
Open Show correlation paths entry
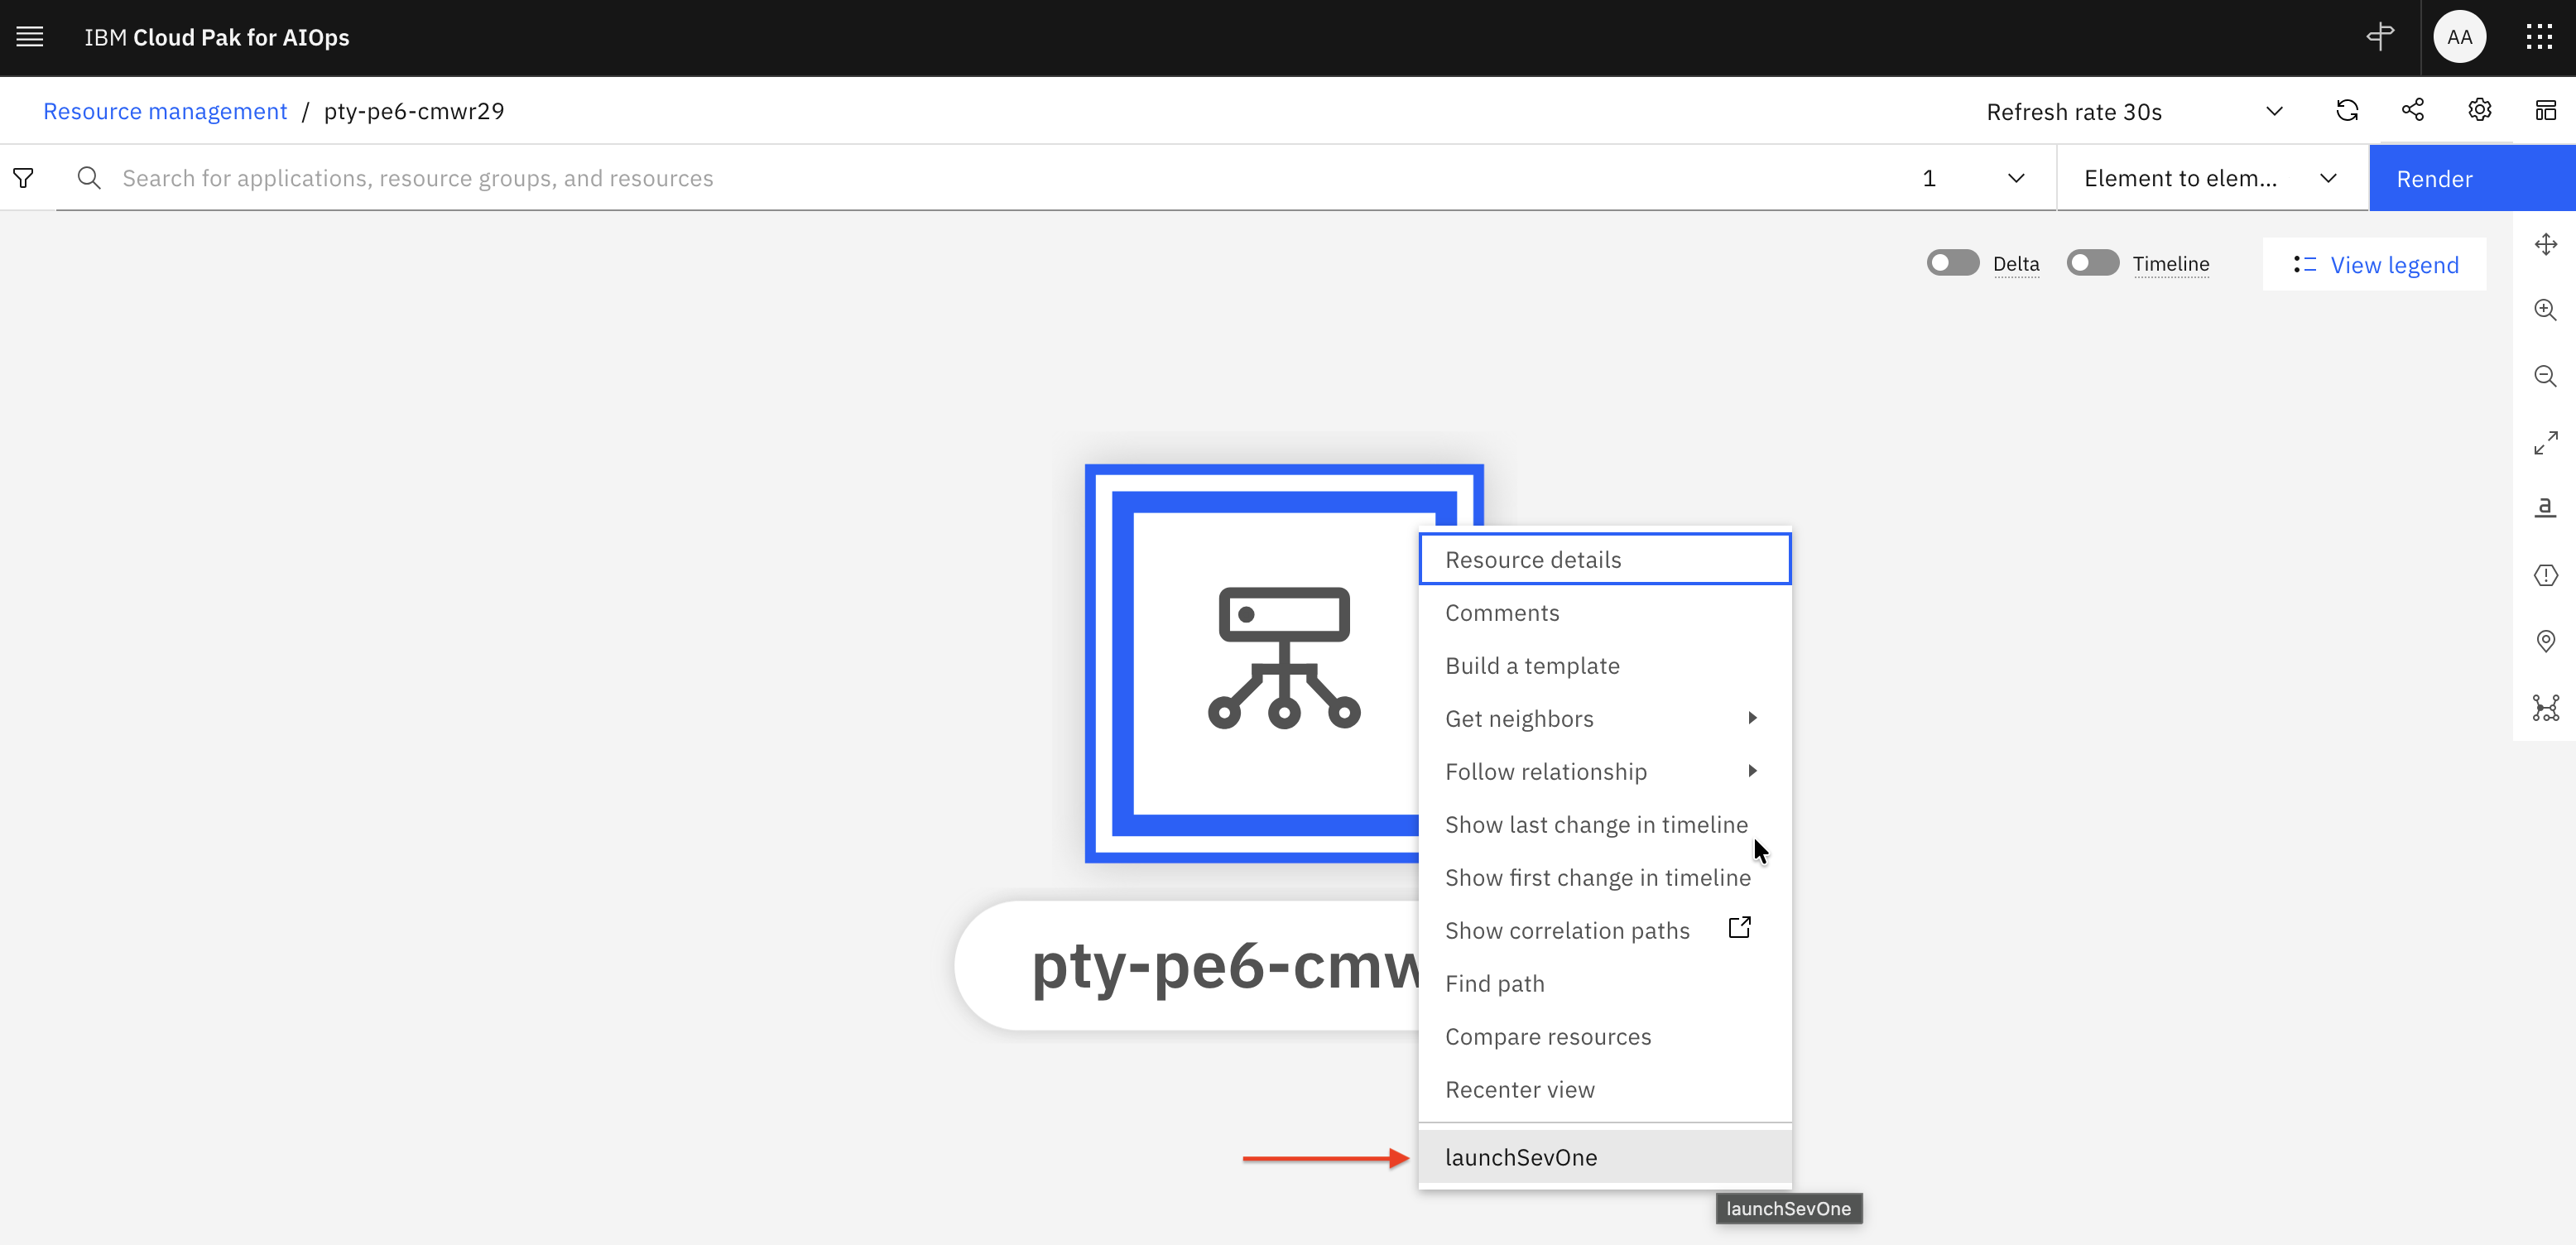(x=1604, y=931)
